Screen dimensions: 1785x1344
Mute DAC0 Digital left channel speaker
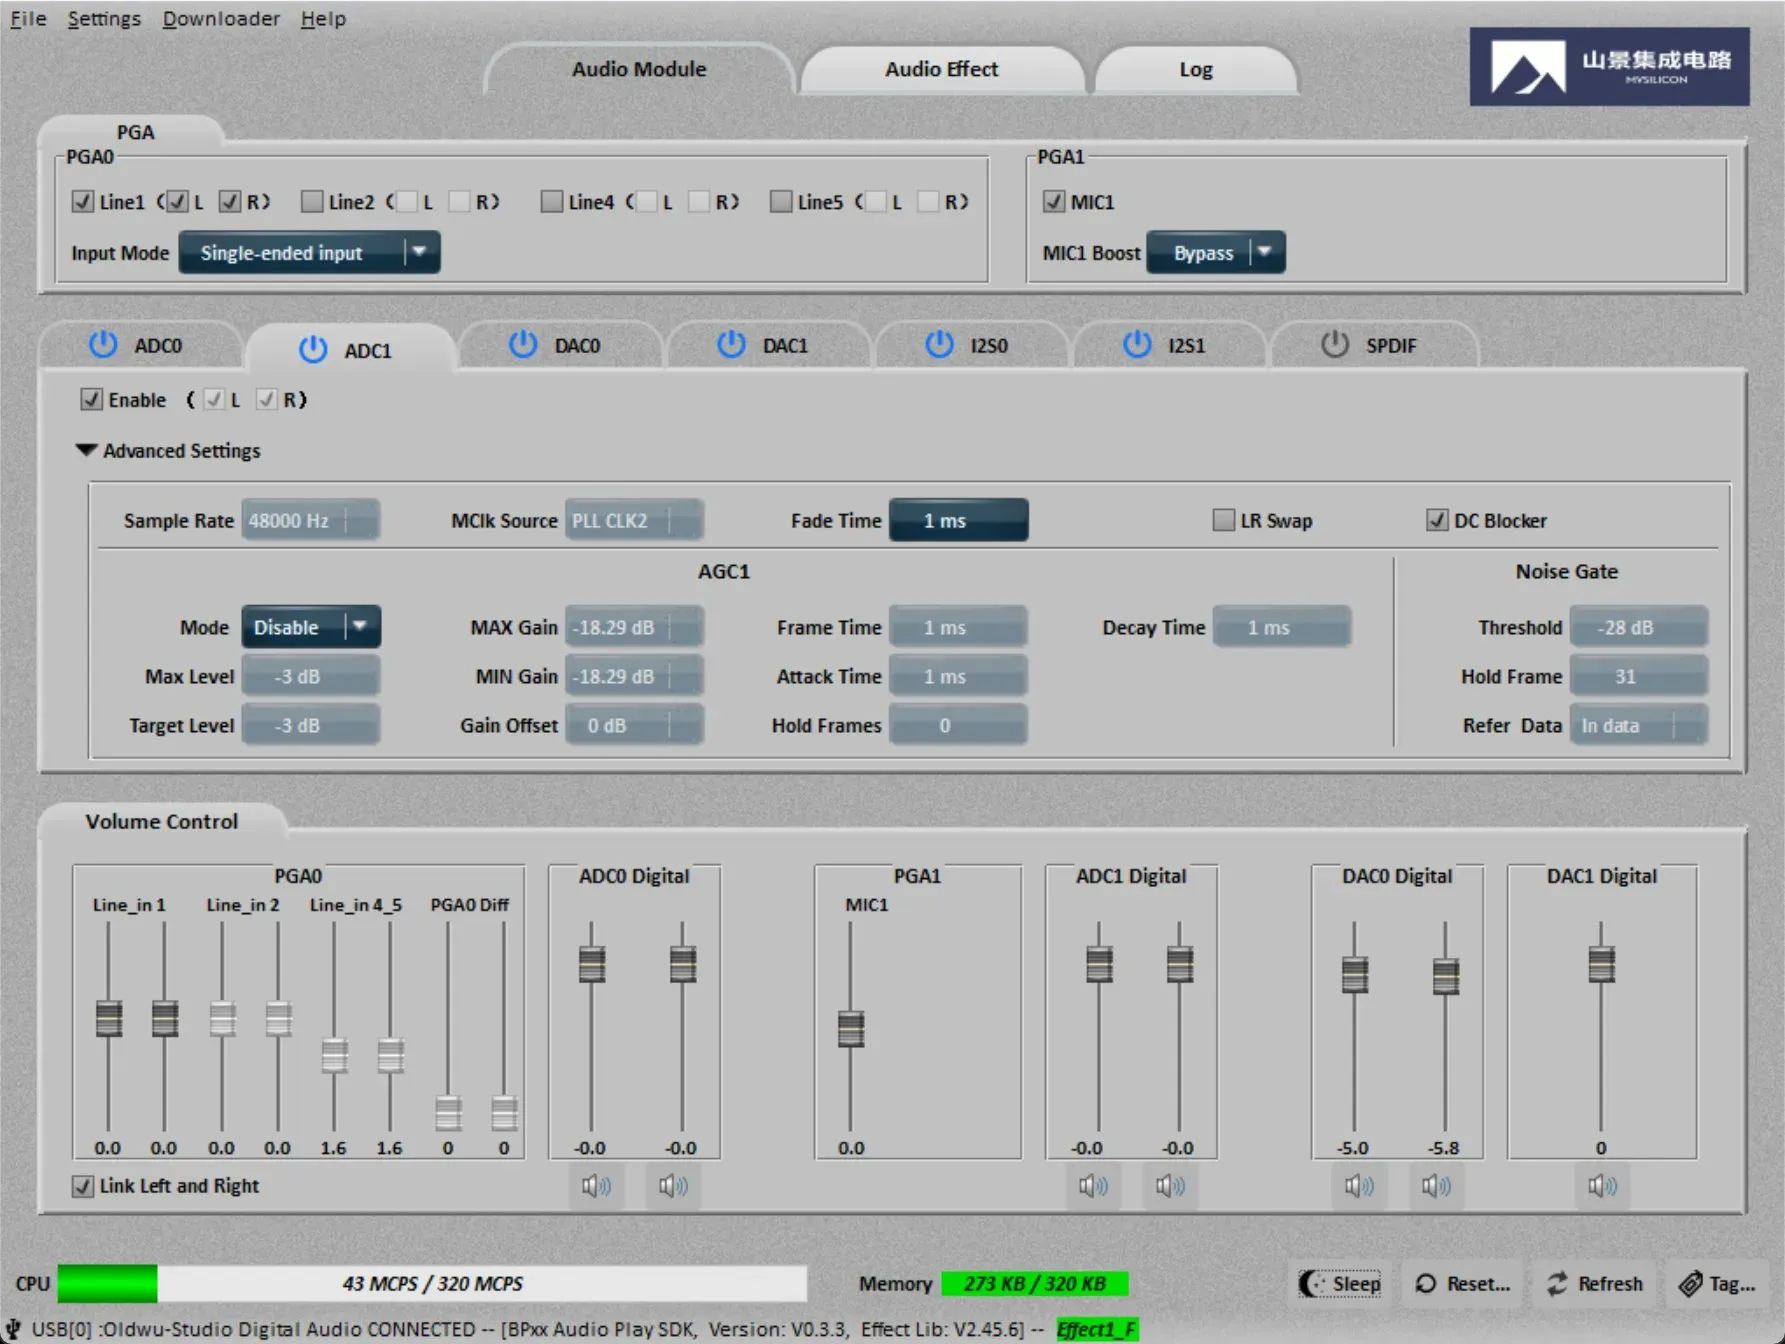1359,1186
